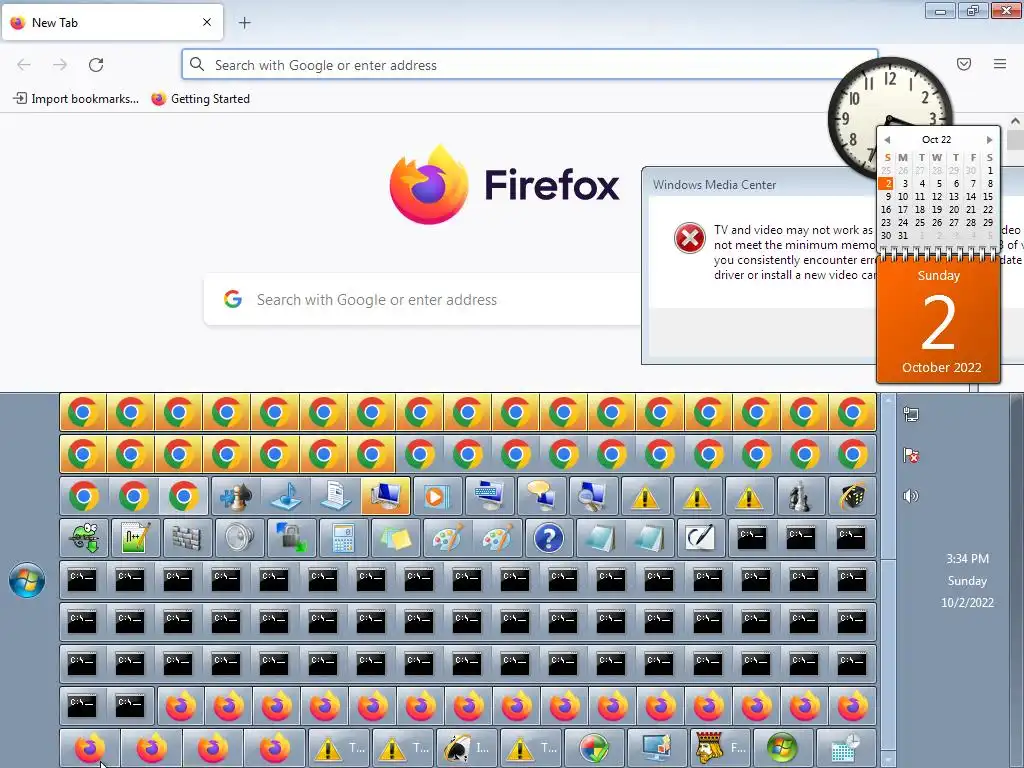Open the volume tray icon
Image resolution: width=1024 pixels, height=768 pixels.
click(911, 496)
